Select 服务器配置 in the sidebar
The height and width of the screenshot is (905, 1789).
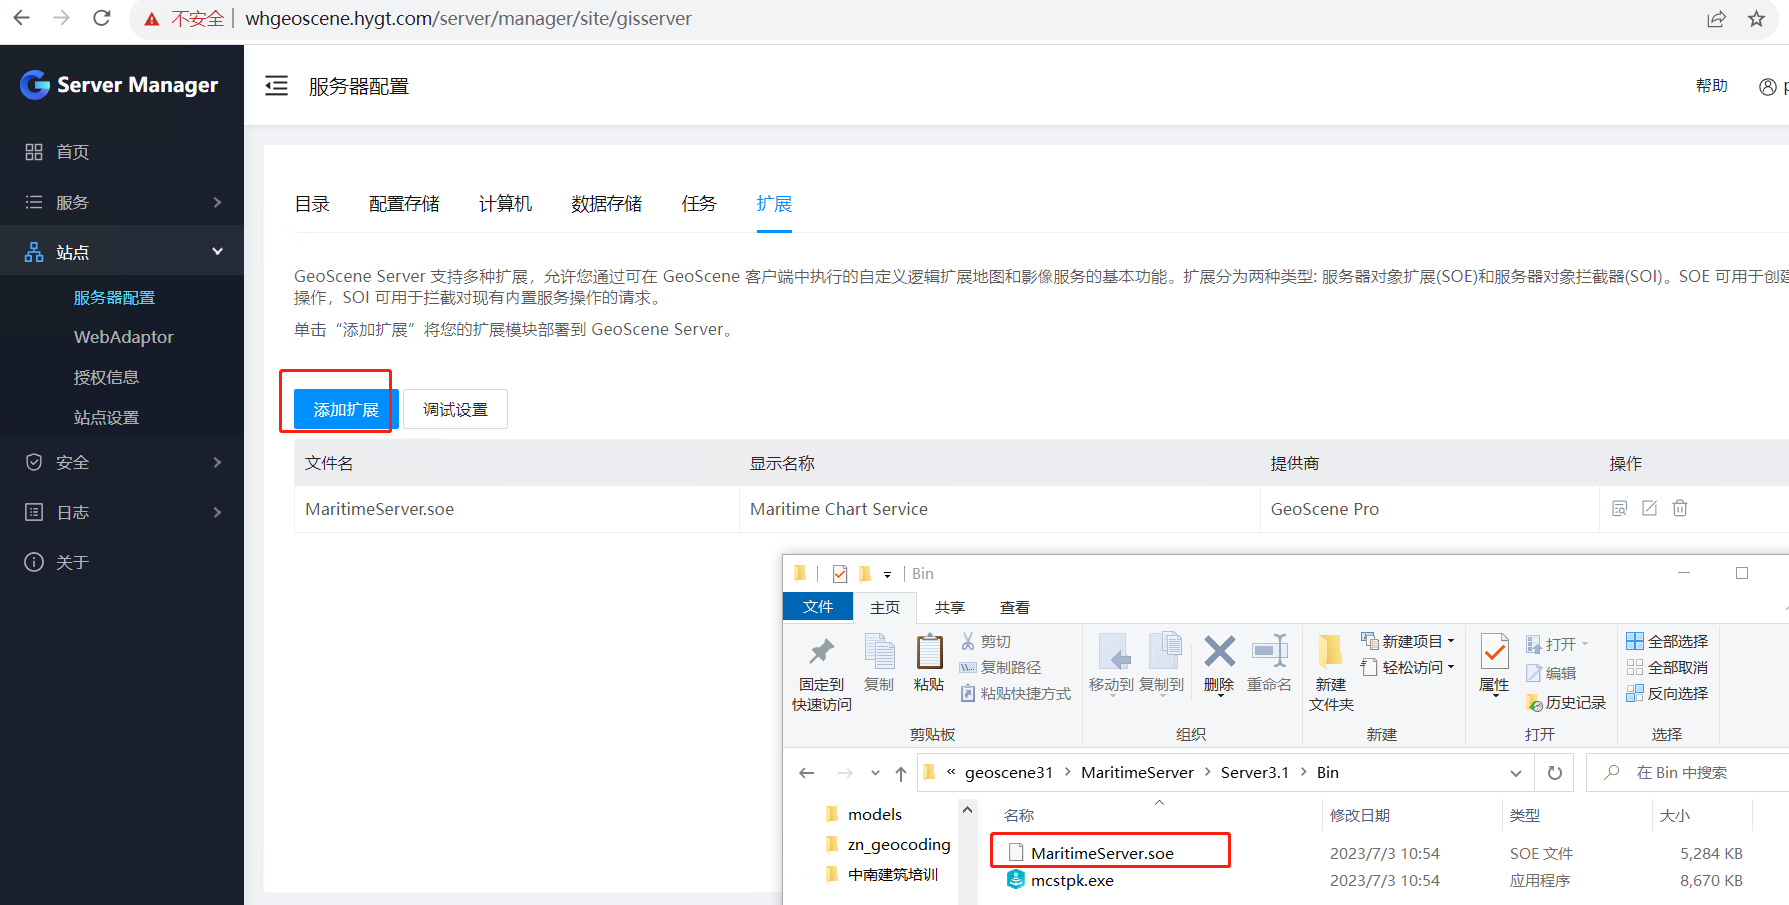[x=114, y=297]
